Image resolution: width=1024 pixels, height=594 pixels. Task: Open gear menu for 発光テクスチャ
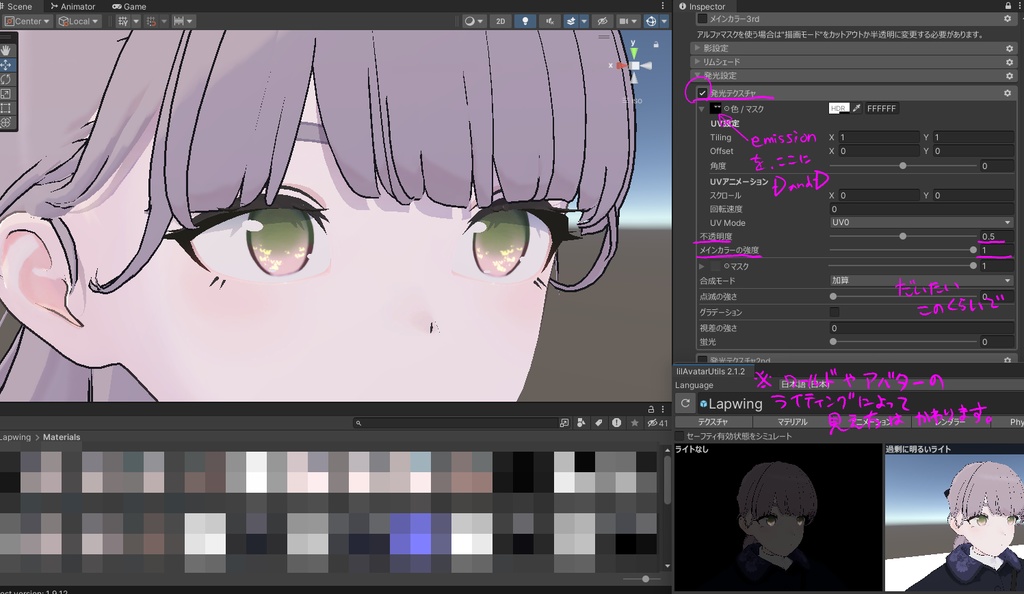click(1008, 93)
